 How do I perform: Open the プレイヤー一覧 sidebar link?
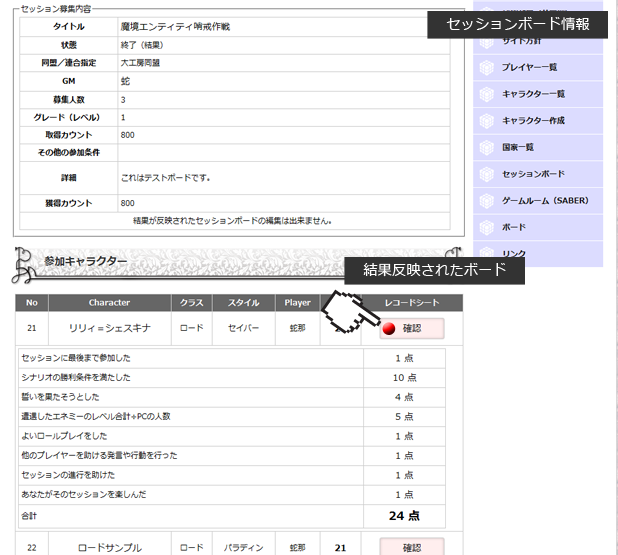[x=538, y=67]
